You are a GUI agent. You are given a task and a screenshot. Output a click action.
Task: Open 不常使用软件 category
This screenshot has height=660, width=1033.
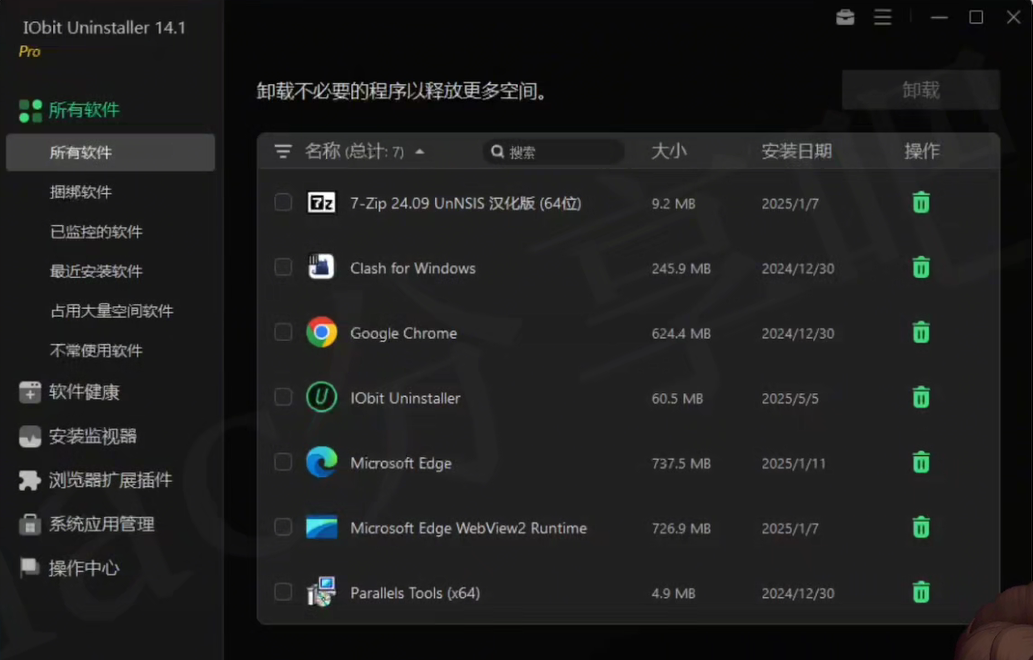click(x=96, y=350)
